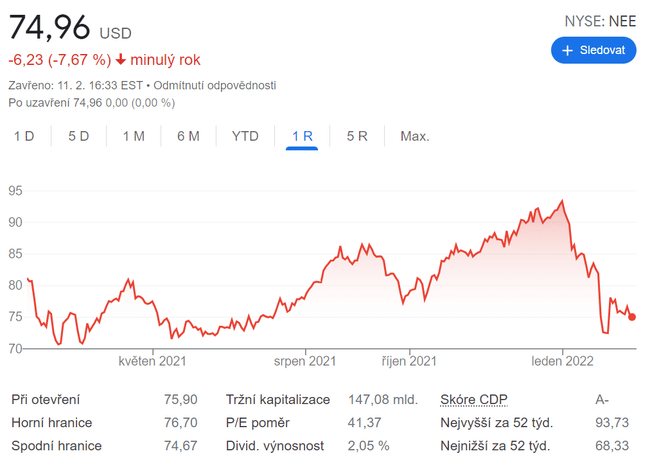This screenshot has width=650, height=469.
Task: Switch to the 5 D tab
Action: click(78, 136)
